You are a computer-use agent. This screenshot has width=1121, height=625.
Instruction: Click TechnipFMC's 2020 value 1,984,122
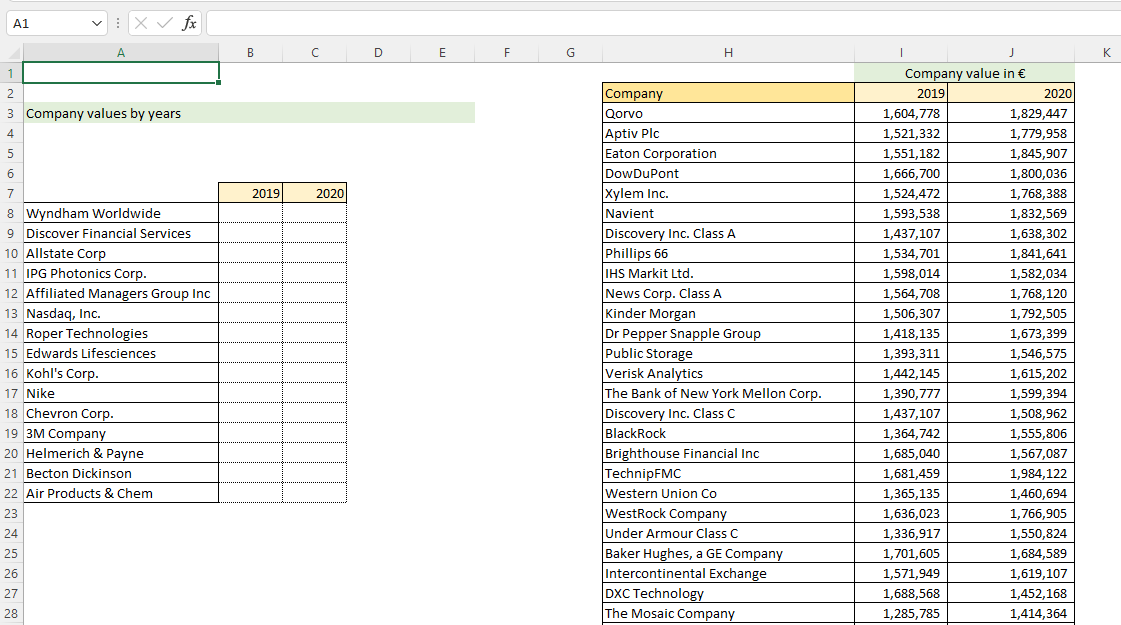tap(1011, 474)
